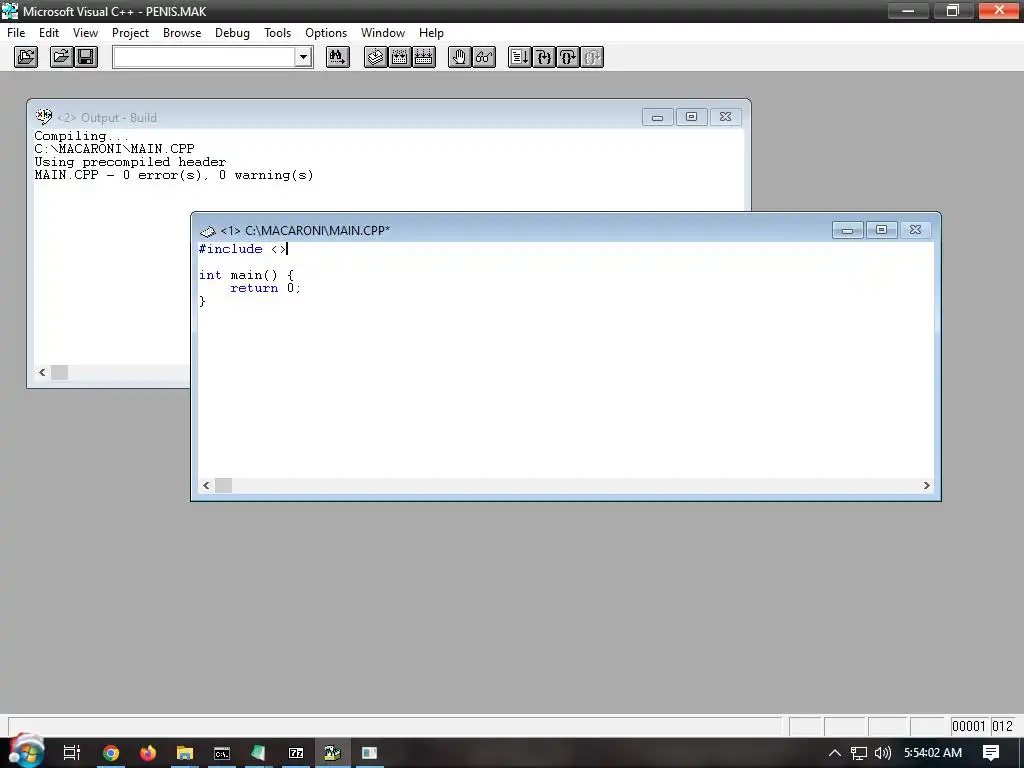Close the MAIN.CPP editor window
This screenshot has width=1024, height=768.
coord(915,230)
